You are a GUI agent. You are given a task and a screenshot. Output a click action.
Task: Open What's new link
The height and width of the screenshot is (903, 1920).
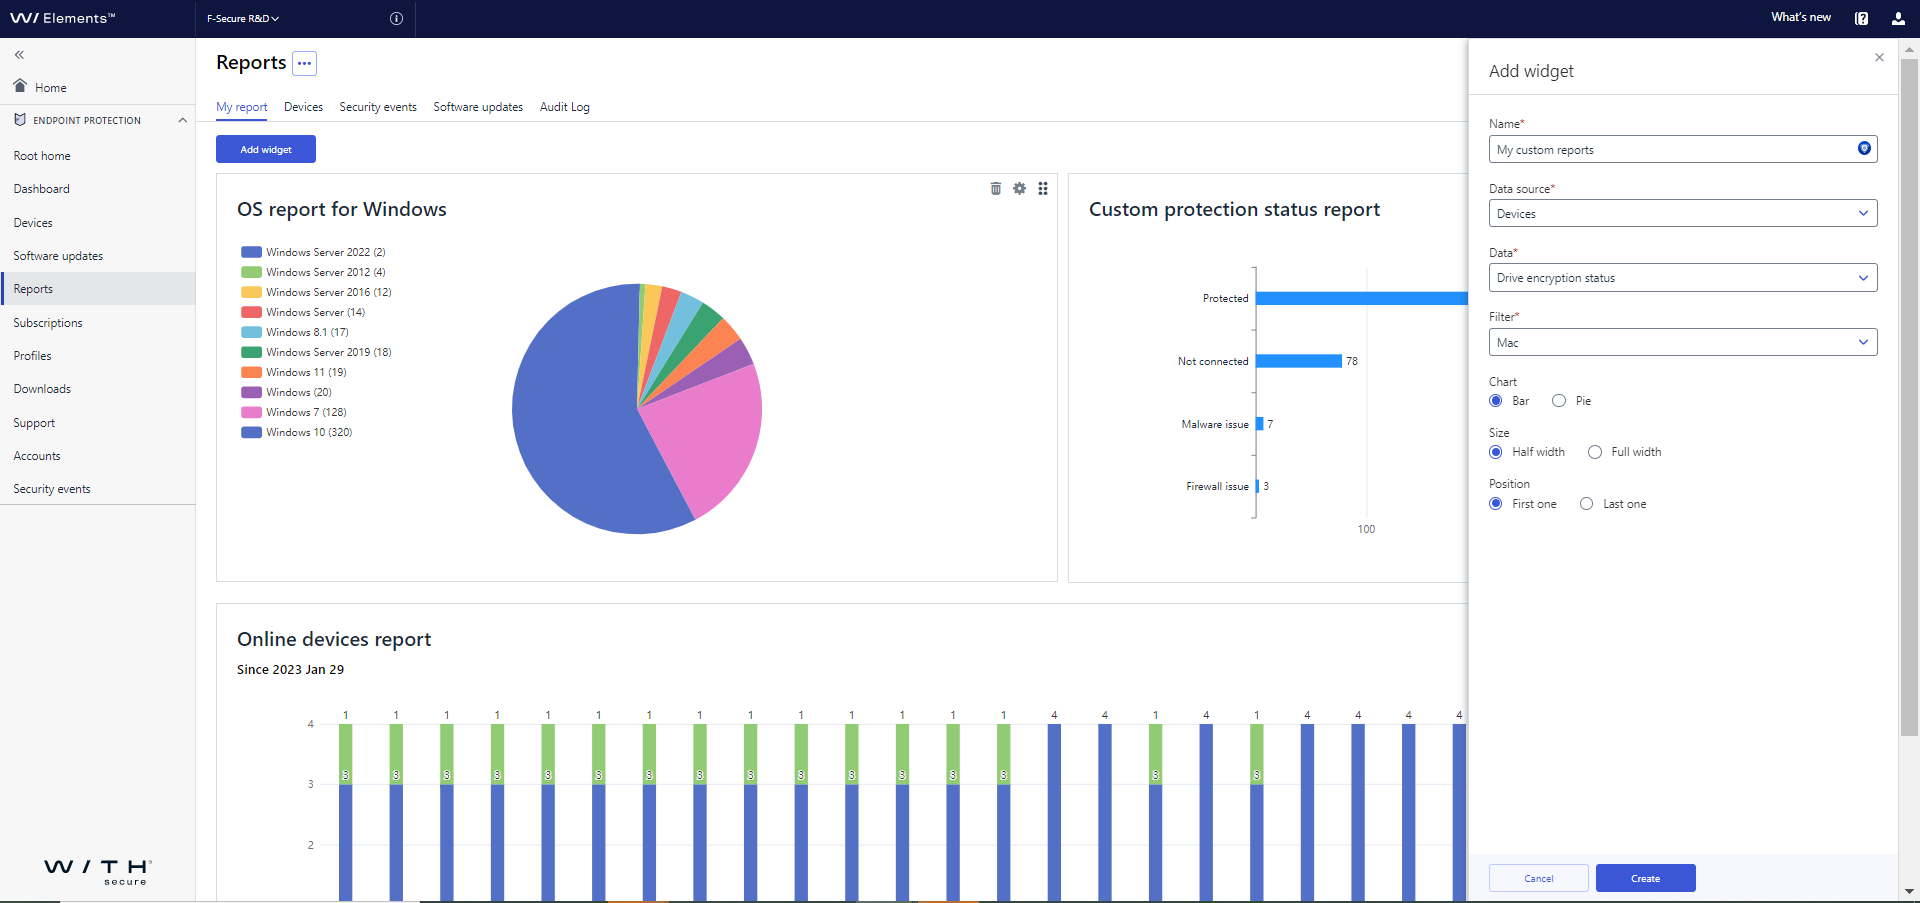(1801, 17)
